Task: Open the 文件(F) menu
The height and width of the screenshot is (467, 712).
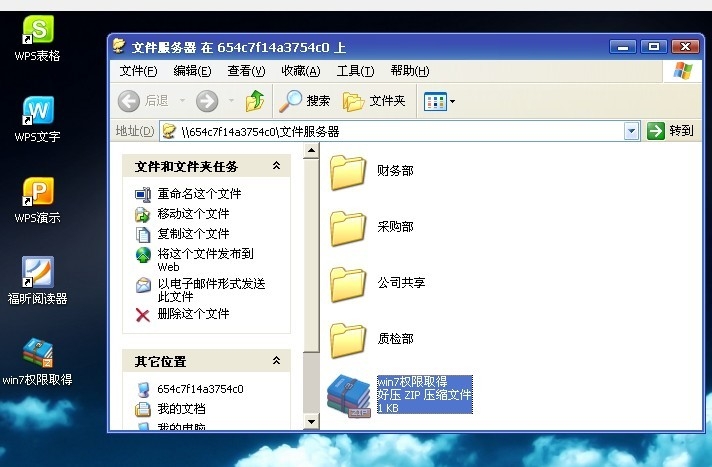Action: pyautogui.click(x=138, y=71)
